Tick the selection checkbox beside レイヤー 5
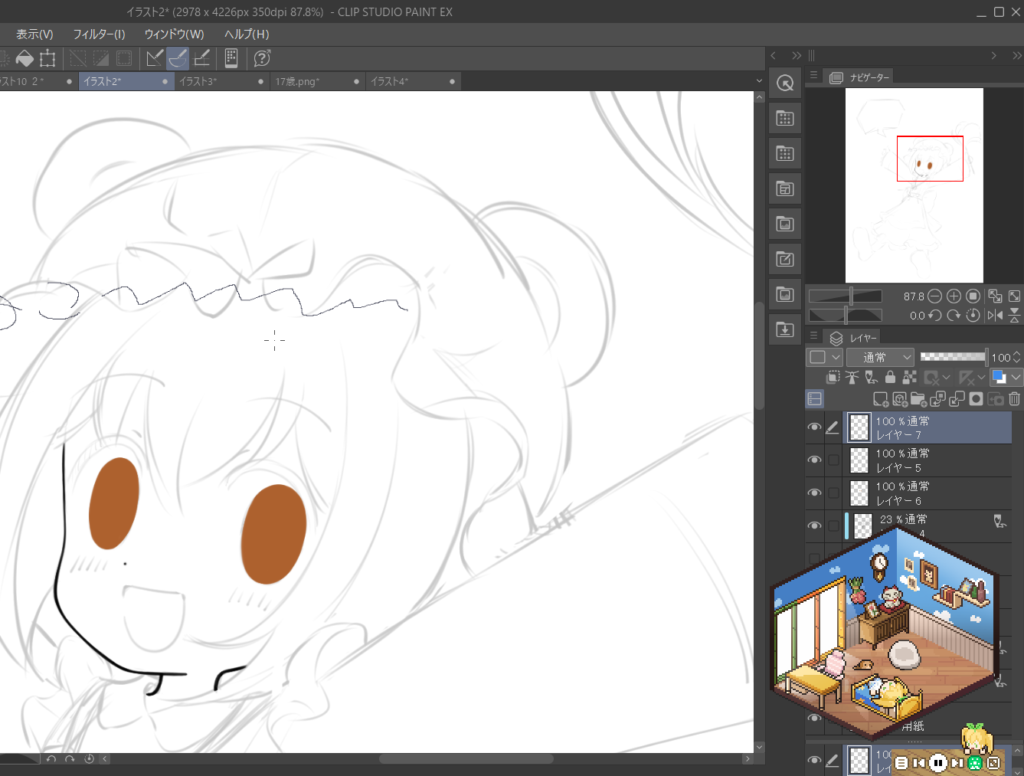 point(833,460)
